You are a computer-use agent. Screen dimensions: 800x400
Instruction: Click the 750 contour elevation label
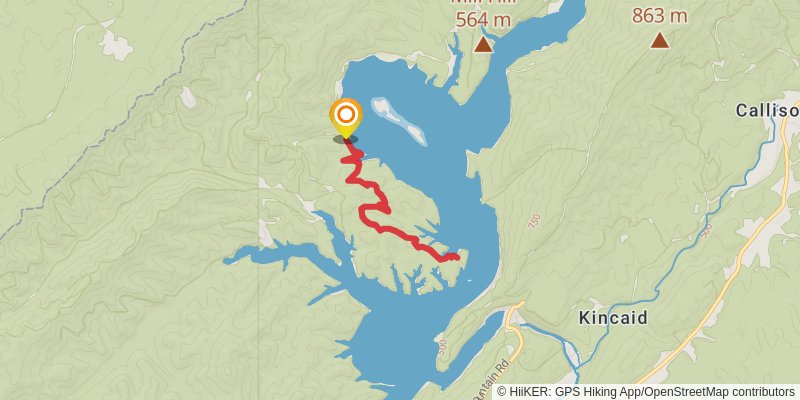(534, 220)
